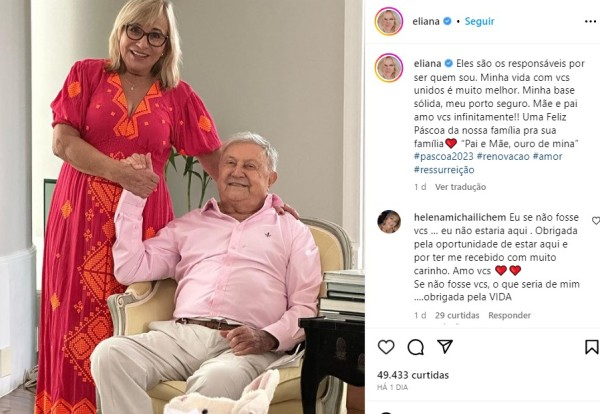Open the three-dot more options menu

coord(590,21)
